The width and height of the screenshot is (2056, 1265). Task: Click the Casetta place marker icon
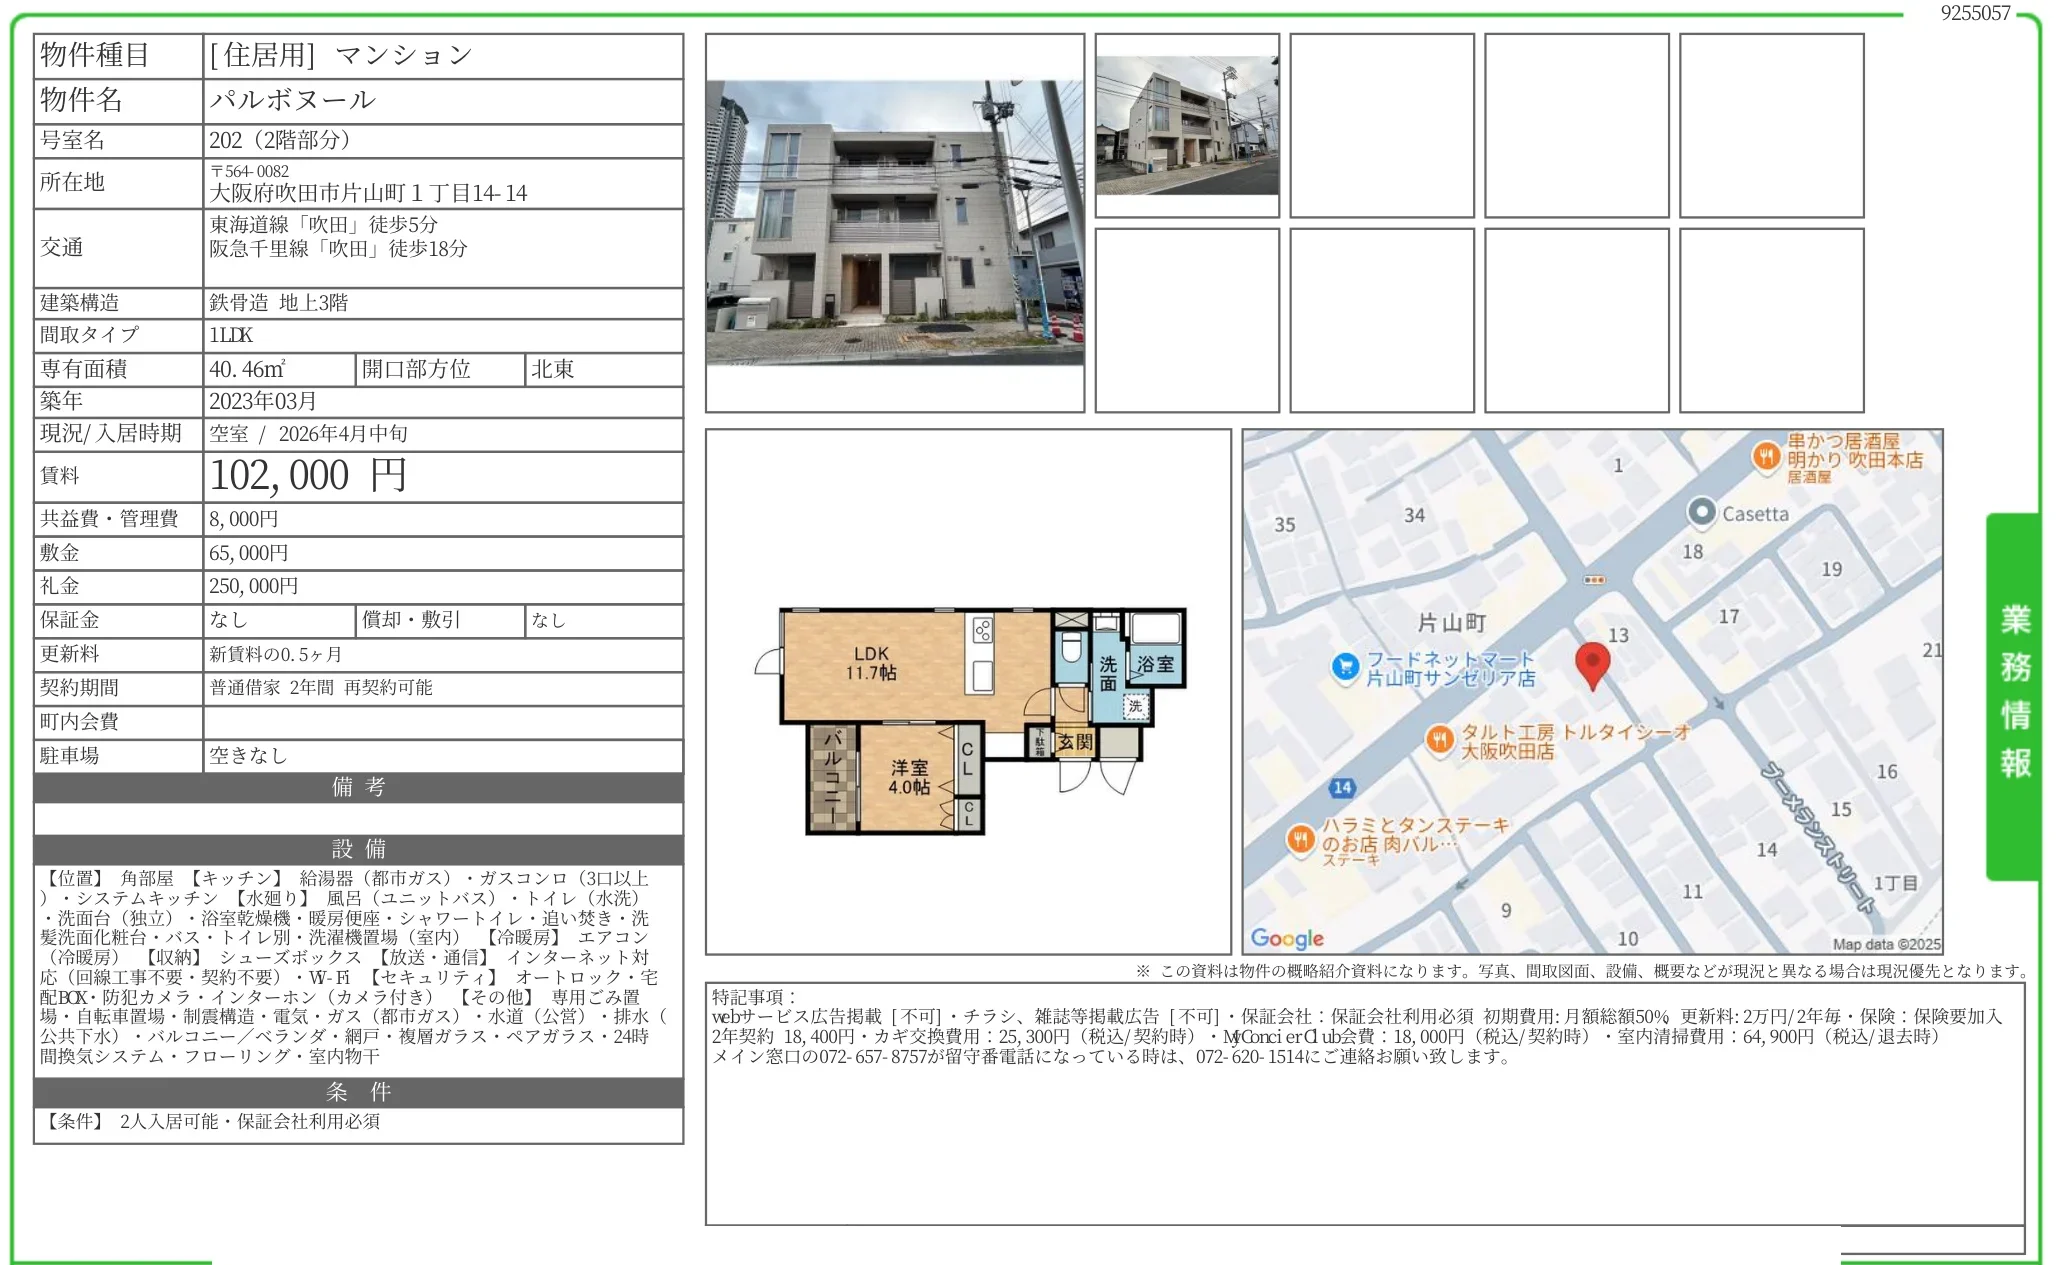pos(1701,513)
